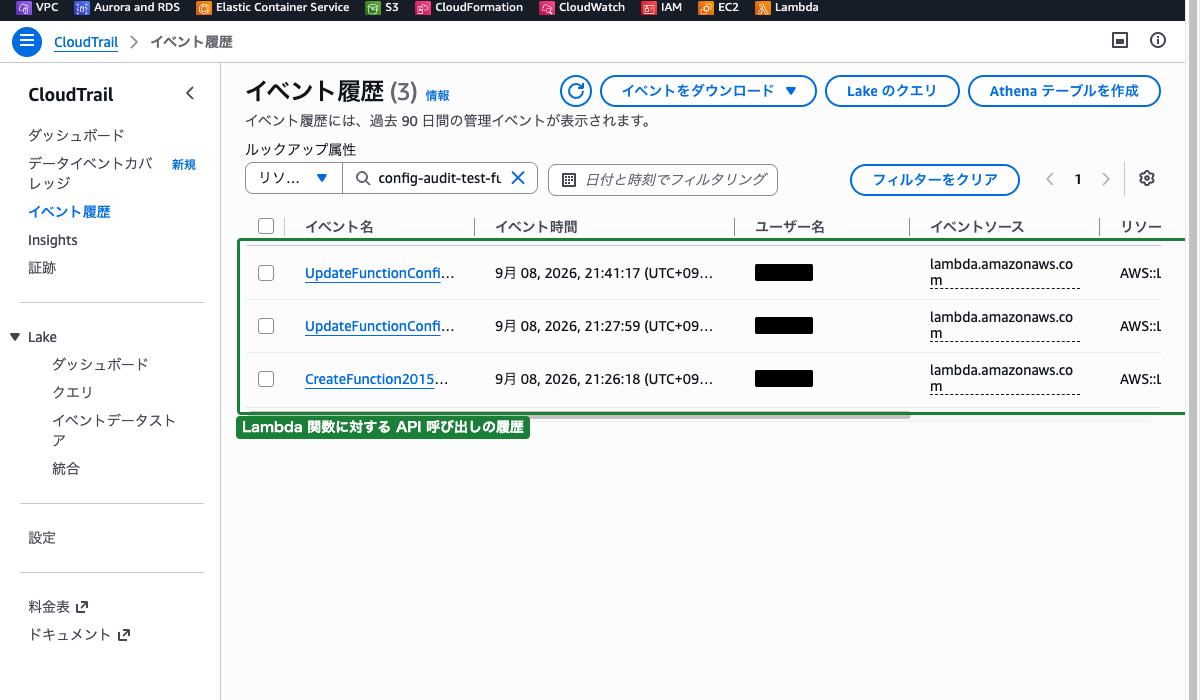Open ダッシュボード in CloudTrail sidebar top
The image size is (1200, 700).
point(76,135)
